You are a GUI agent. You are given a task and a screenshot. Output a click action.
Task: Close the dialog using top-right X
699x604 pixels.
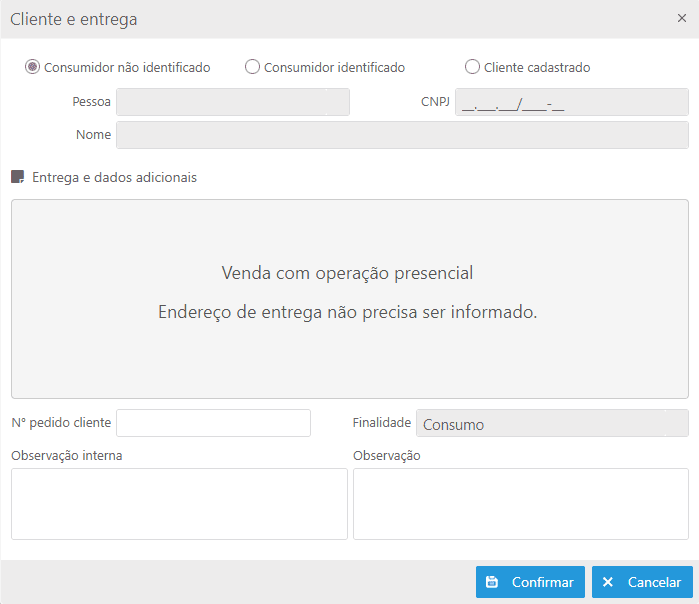(x=682, y=18)
